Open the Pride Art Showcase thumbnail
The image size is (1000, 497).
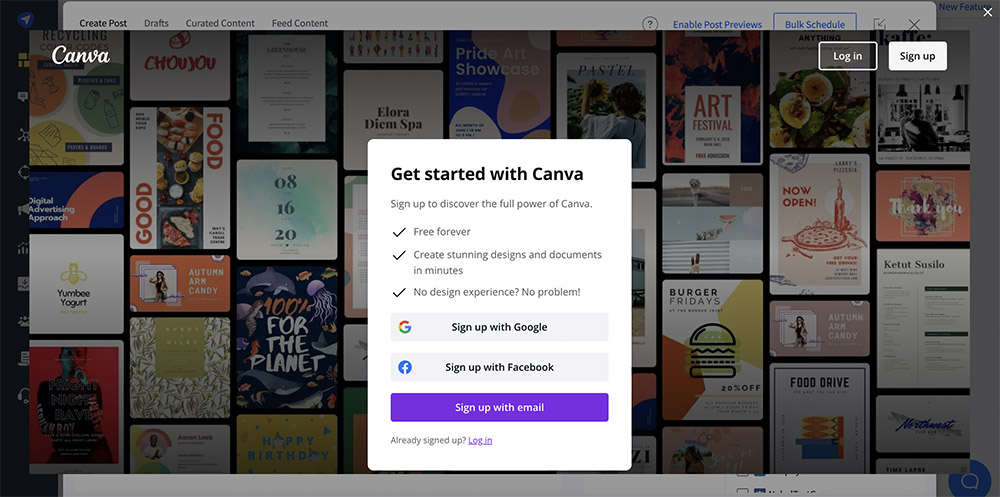pyautogui.click(x=499, y=84)
